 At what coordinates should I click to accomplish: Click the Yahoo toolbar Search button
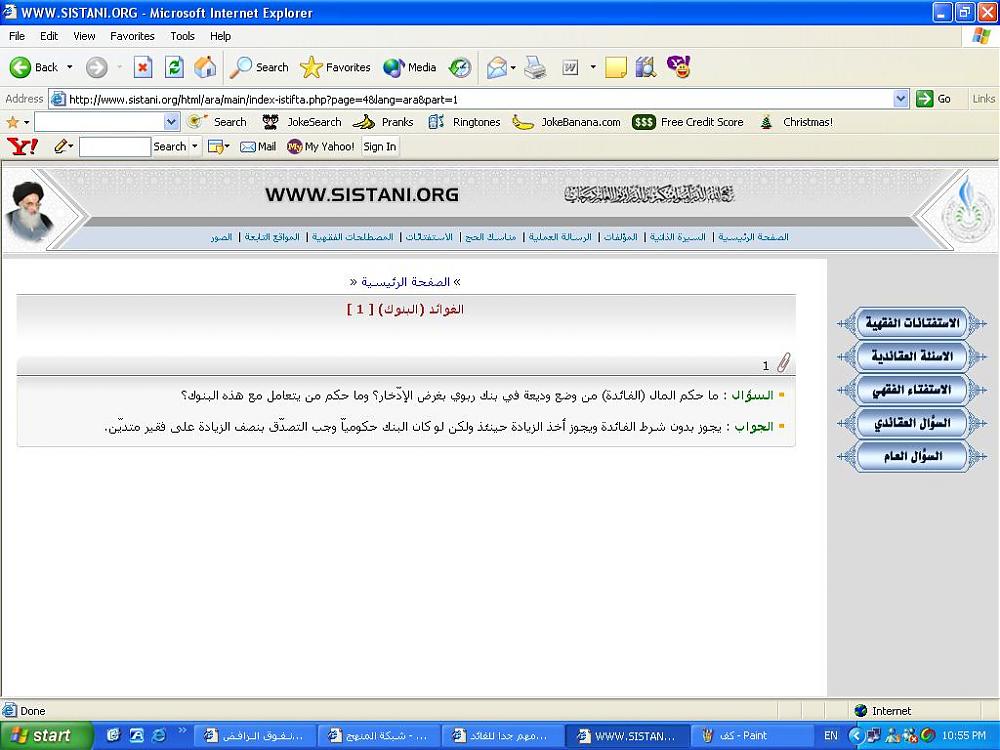pos(170,147)
